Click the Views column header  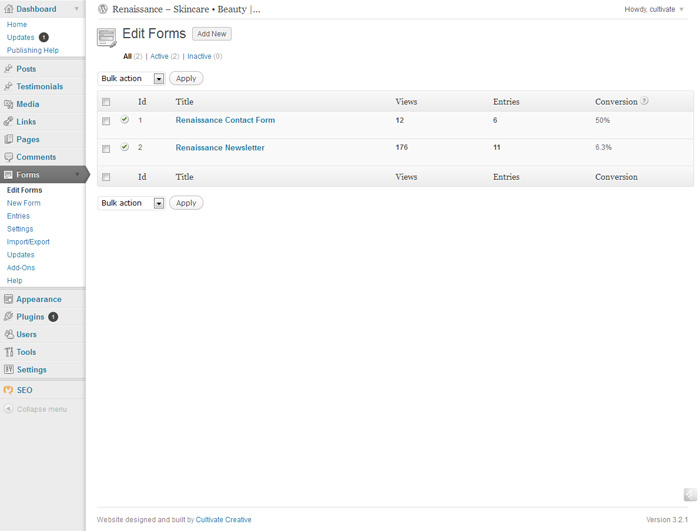pos(406,102)
